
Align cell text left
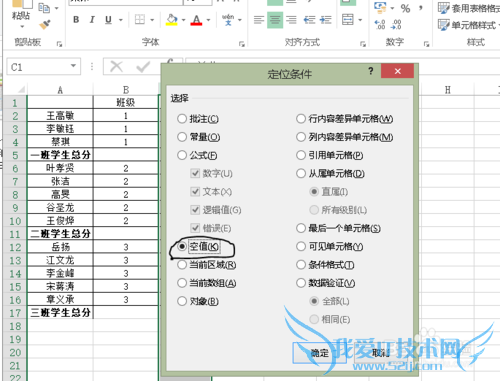[259, 20]
